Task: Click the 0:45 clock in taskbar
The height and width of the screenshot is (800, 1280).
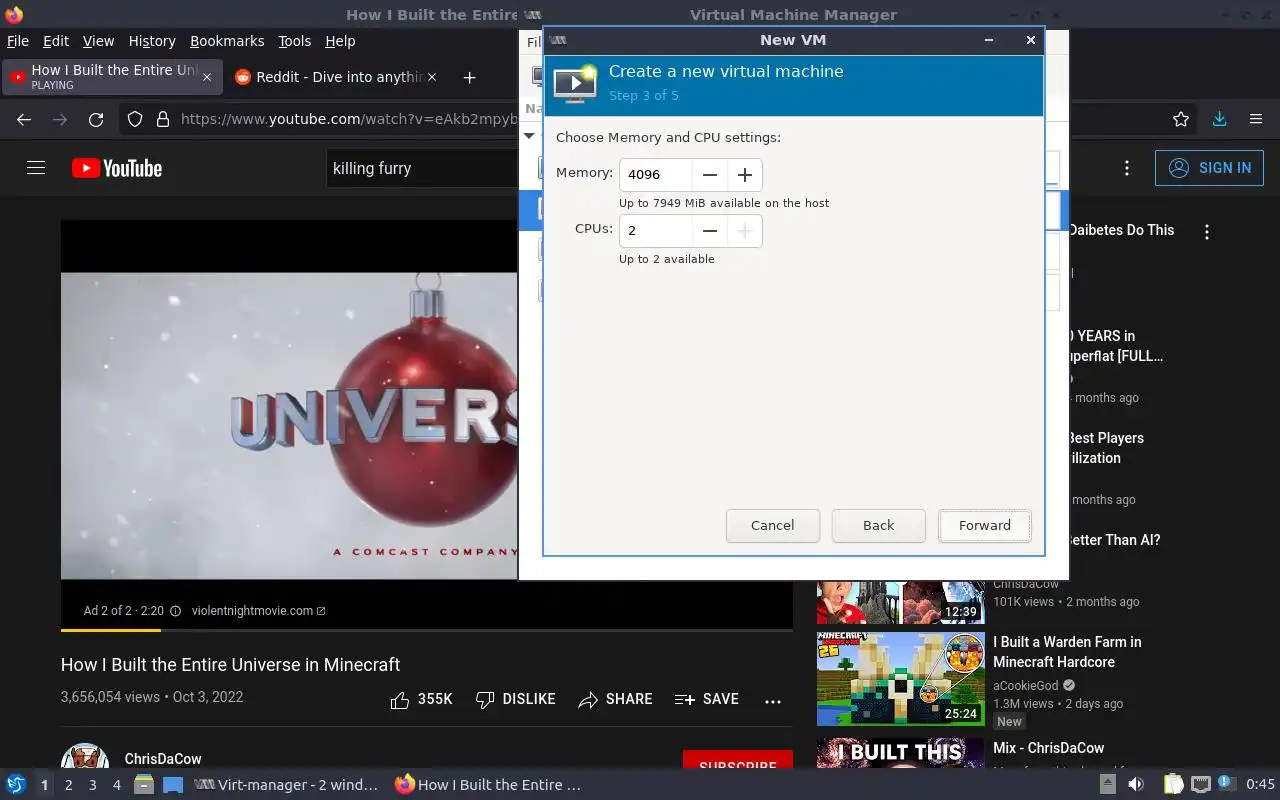Action: [1260, 785]
